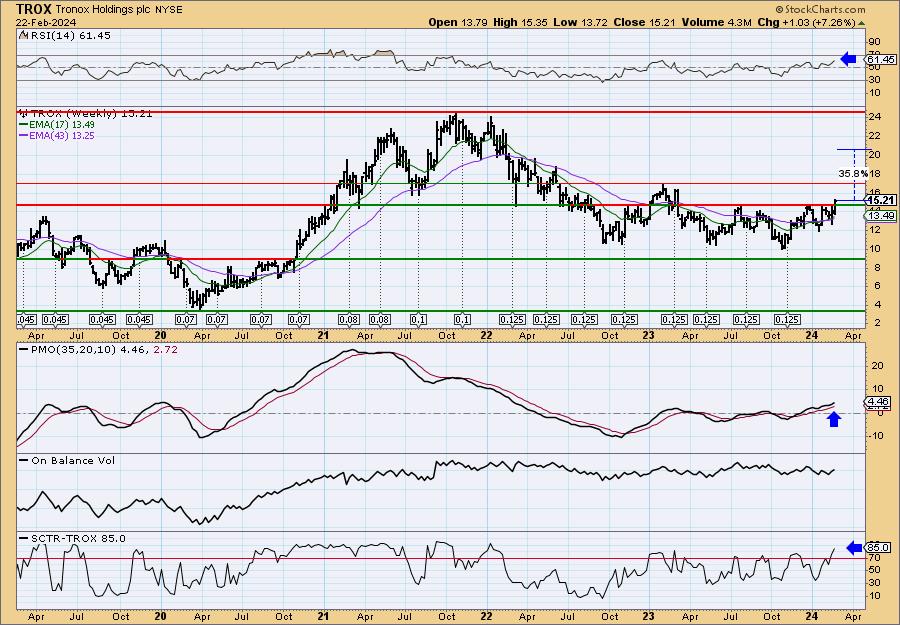Click the Open 13.79 value

[459, 22]
